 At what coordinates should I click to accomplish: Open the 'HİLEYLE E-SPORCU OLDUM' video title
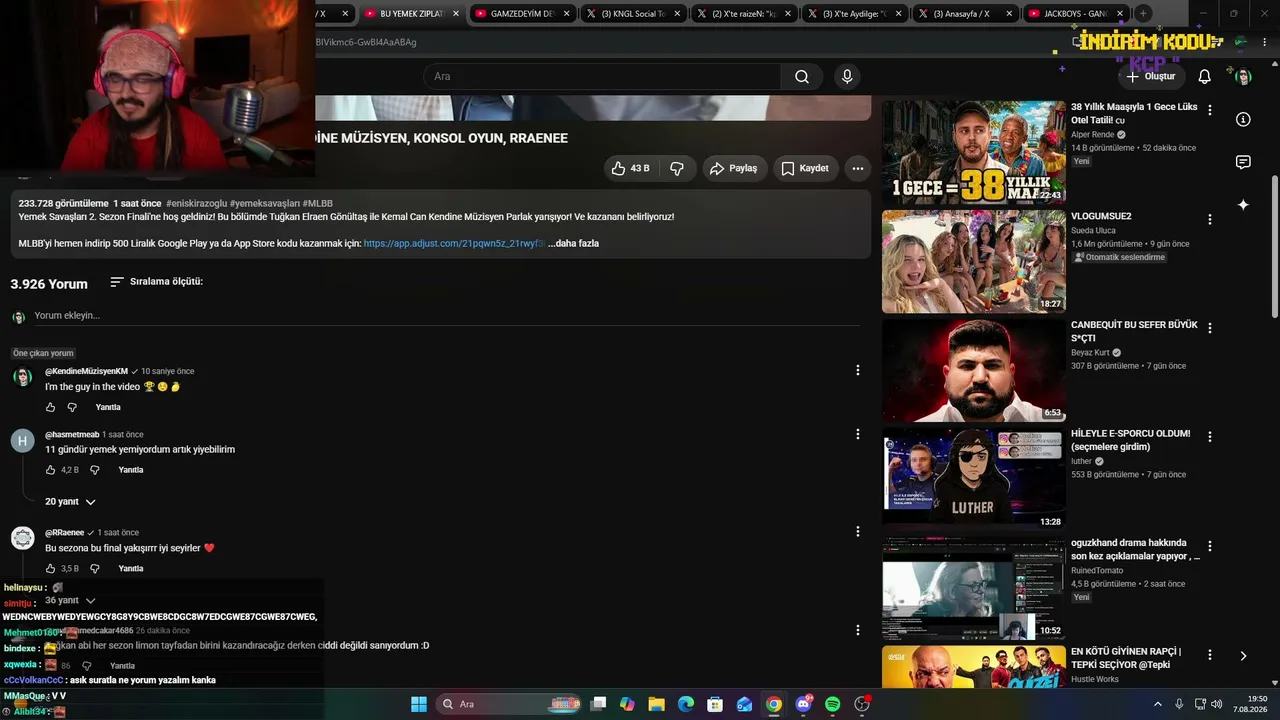point(1131,440)
